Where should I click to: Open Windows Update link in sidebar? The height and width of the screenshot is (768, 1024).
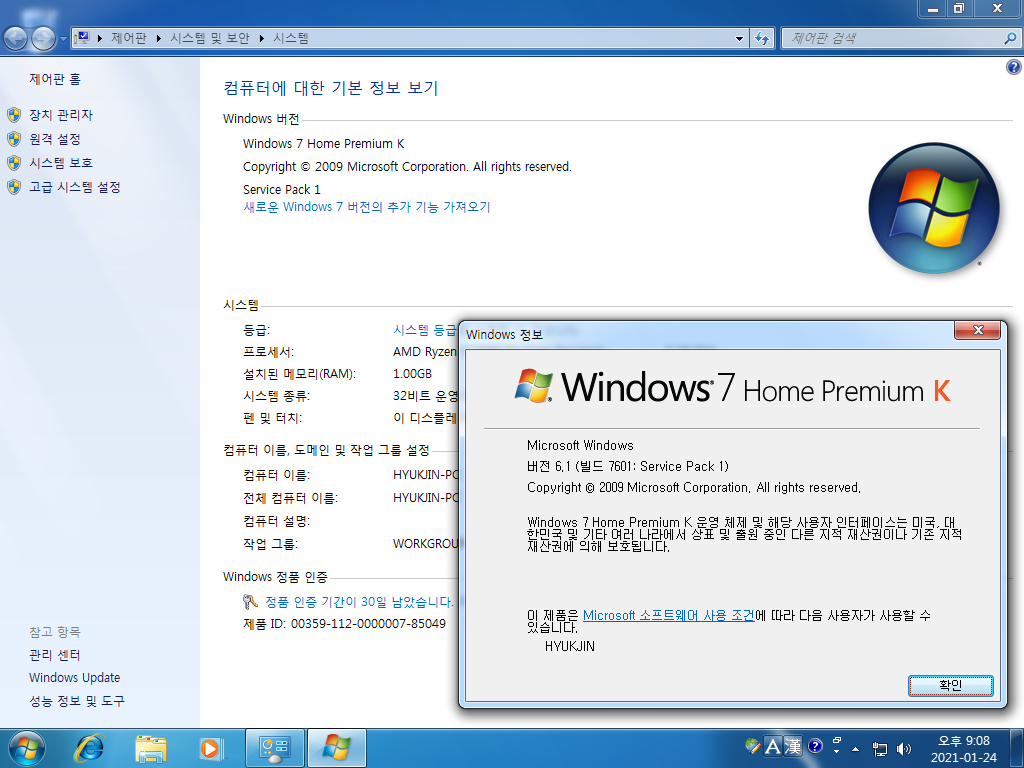74,678
